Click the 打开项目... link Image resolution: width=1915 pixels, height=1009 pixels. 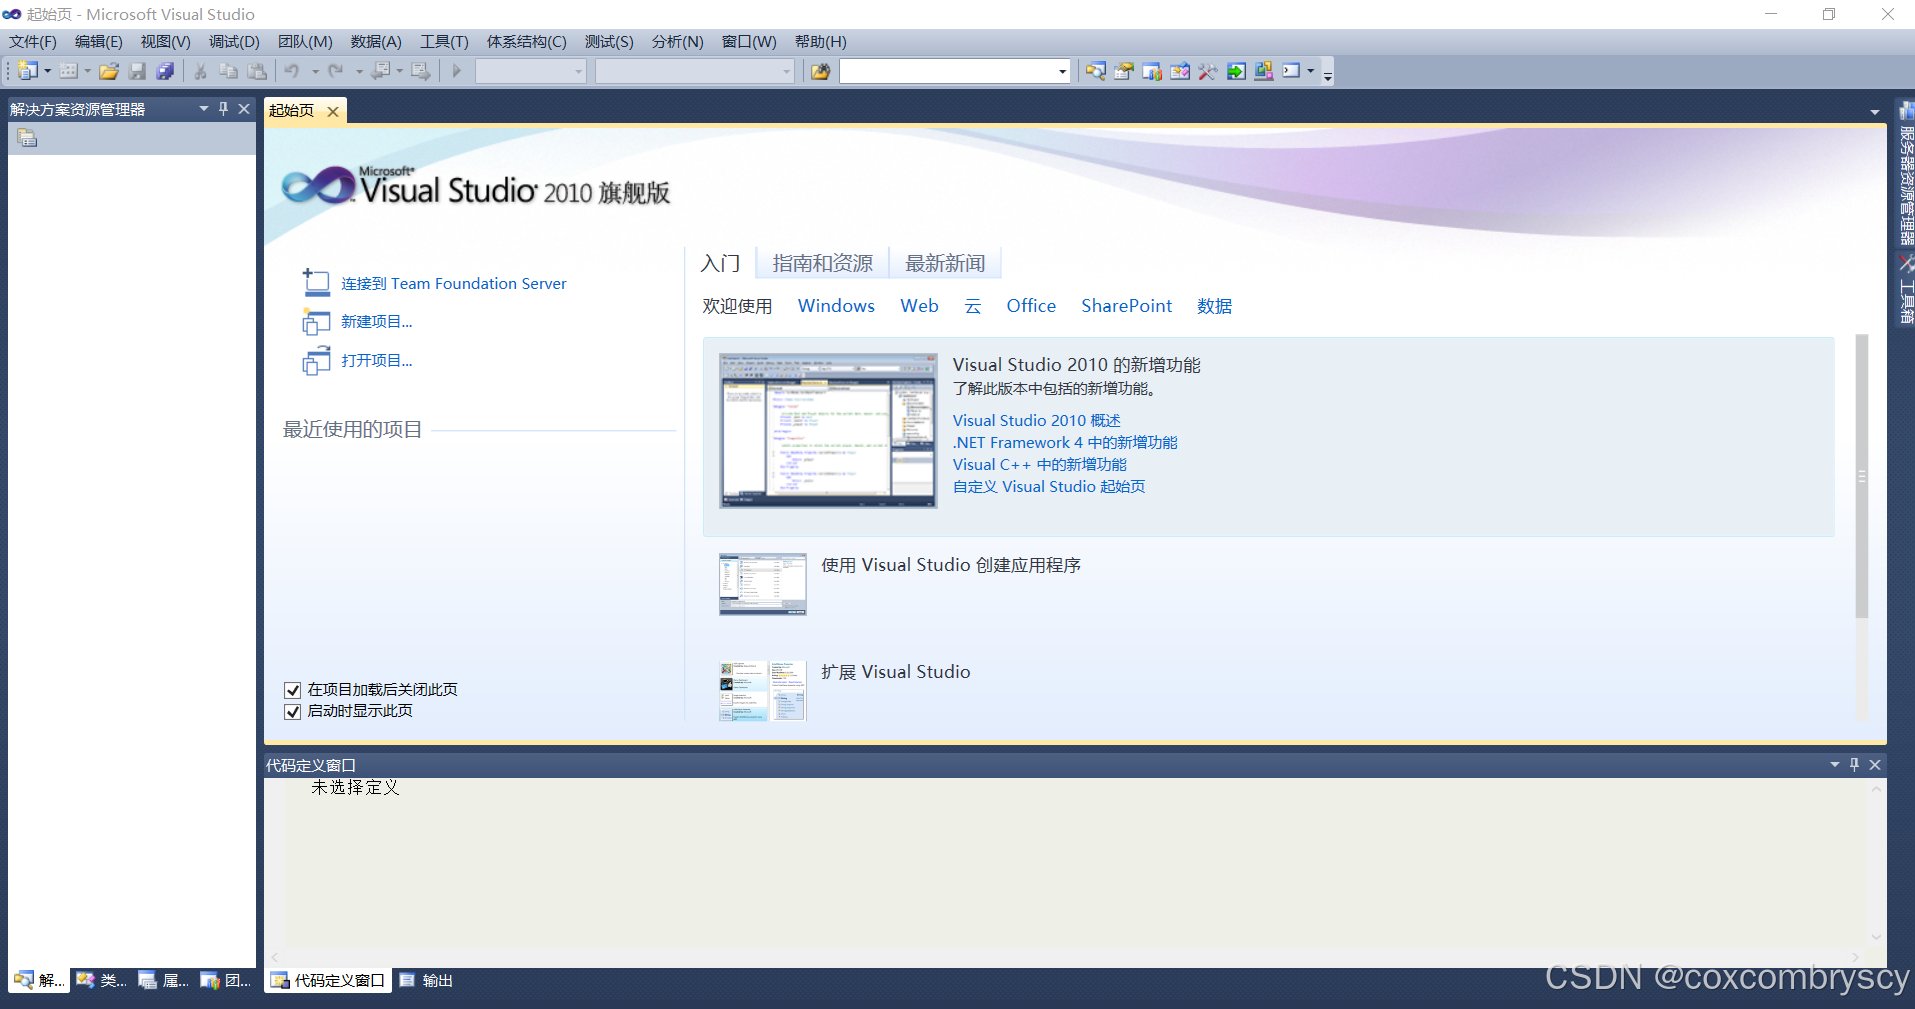377,361
